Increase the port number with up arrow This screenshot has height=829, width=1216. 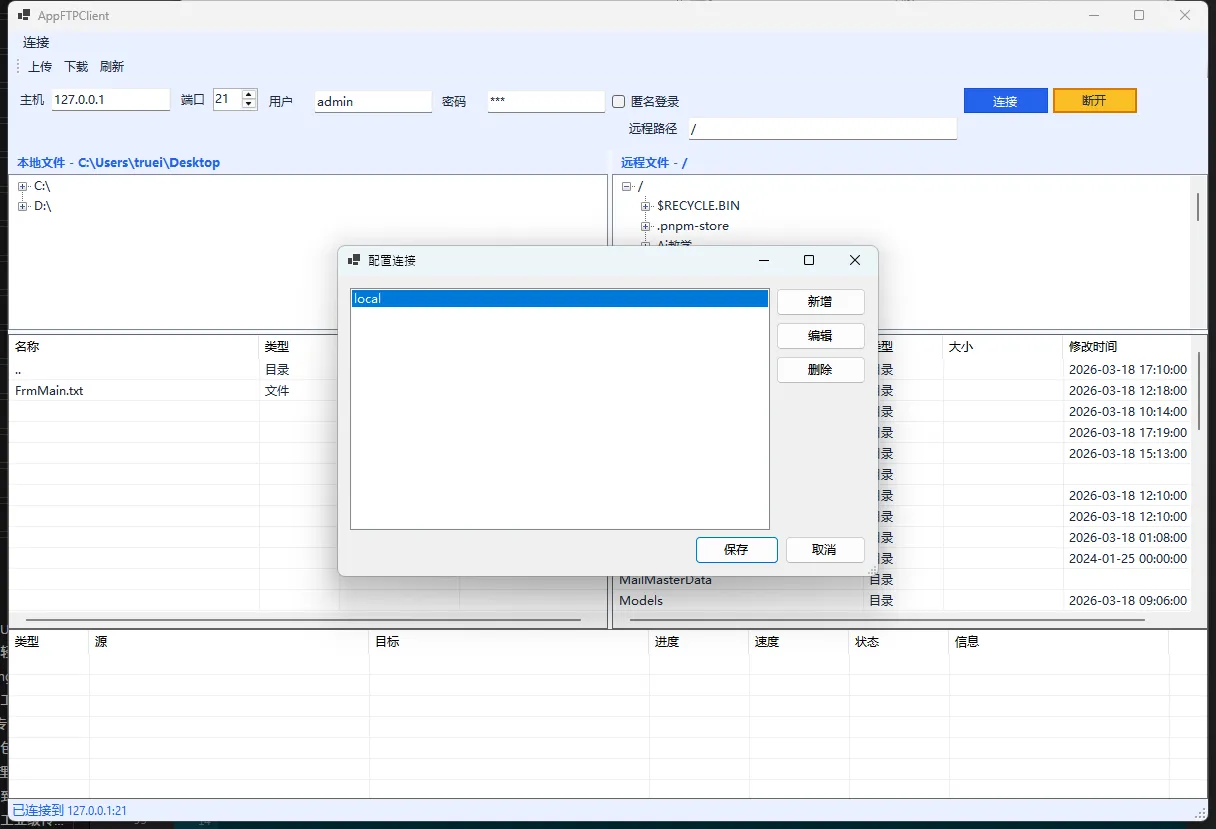coord(249,95)
